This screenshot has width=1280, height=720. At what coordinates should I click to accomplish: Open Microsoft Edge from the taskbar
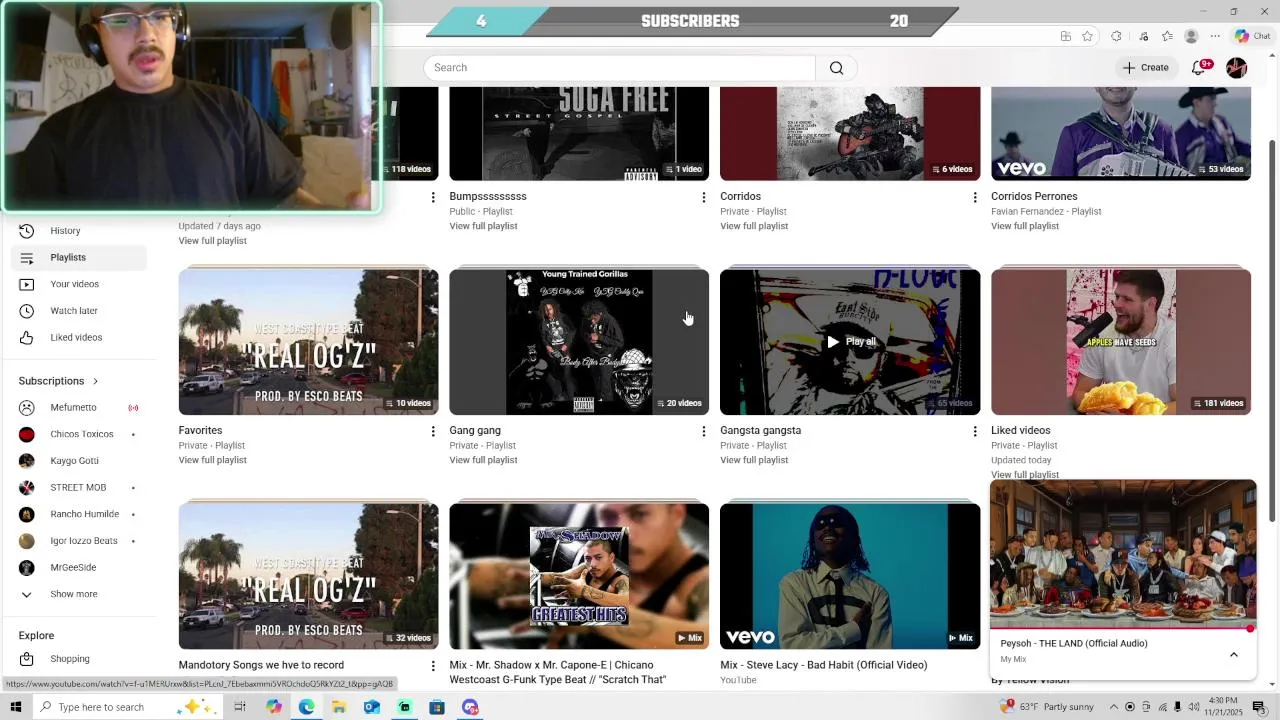click(306, 707)
